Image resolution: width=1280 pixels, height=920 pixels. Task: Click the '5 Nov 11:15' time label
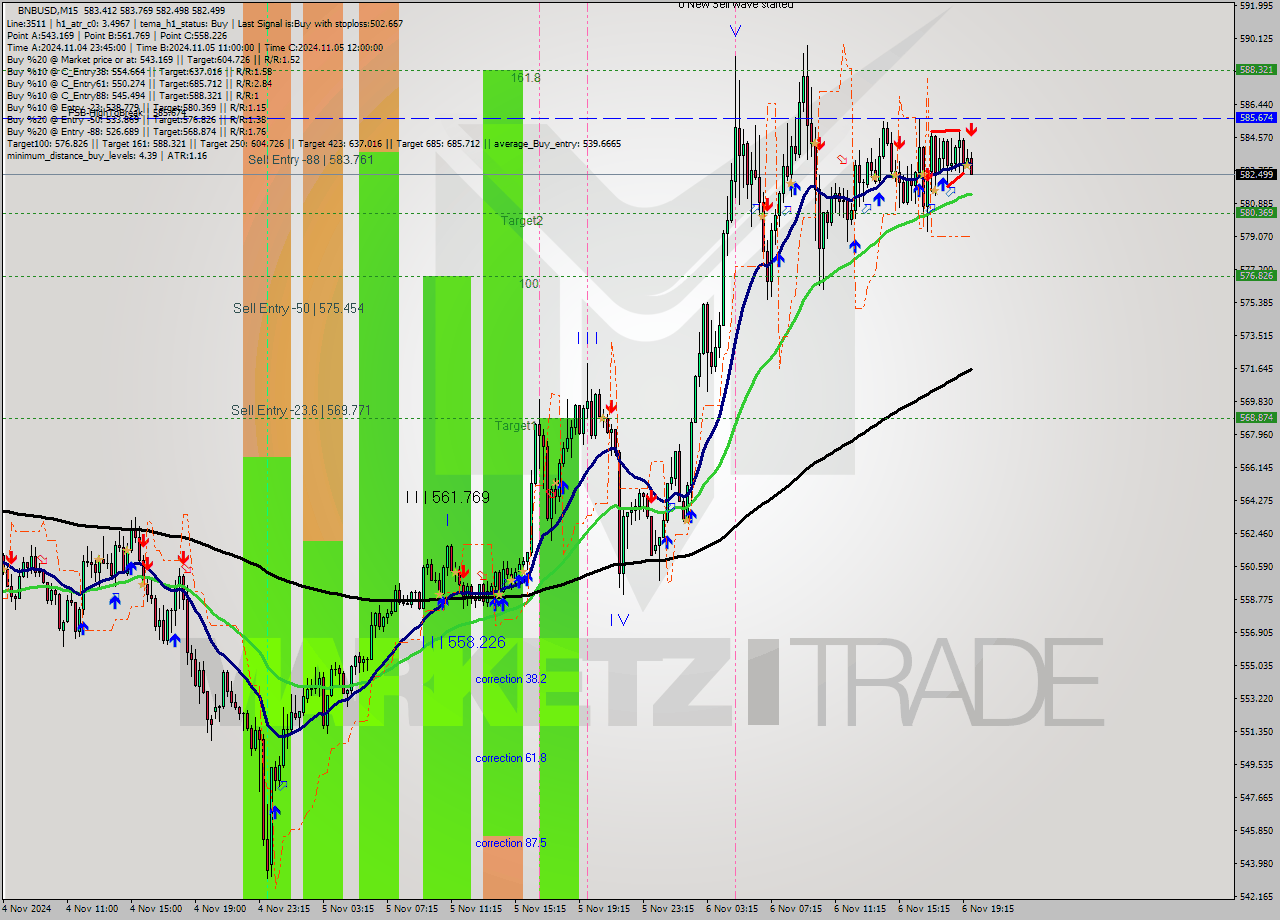[x=476, y=909]
